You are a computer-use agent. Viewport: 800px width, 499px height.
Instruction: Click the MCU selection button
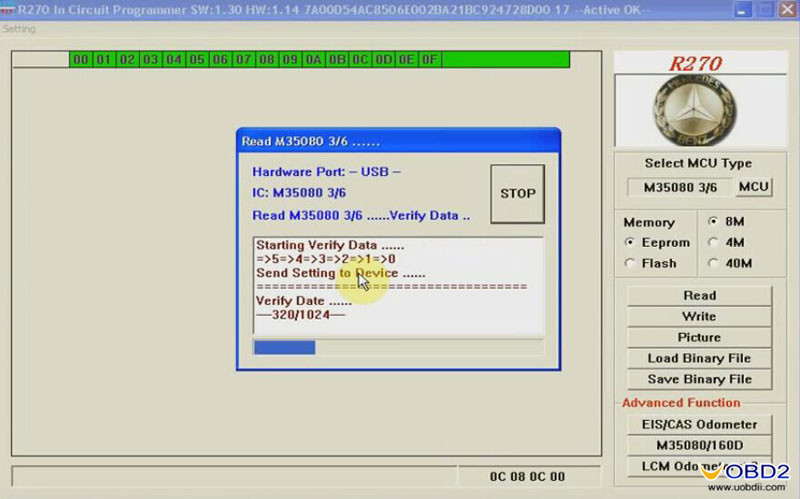[754, 187]
